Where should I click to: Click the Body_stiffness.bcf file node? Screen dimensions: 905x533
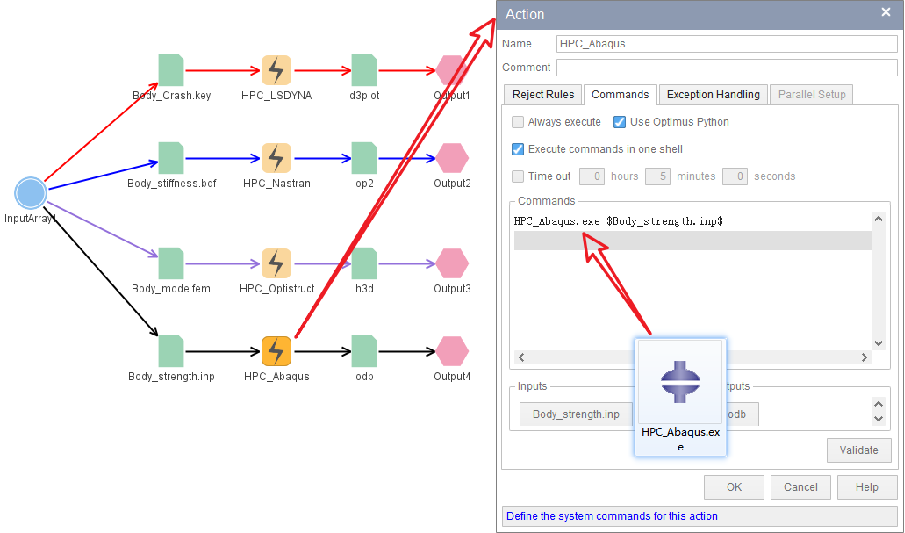(x=171, y=158)
